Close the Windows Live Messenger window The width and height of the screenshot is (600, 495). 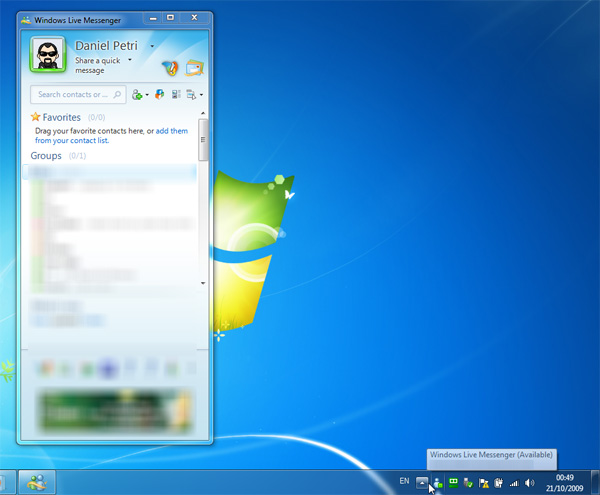pyautogui.click(x=194, y=18)
